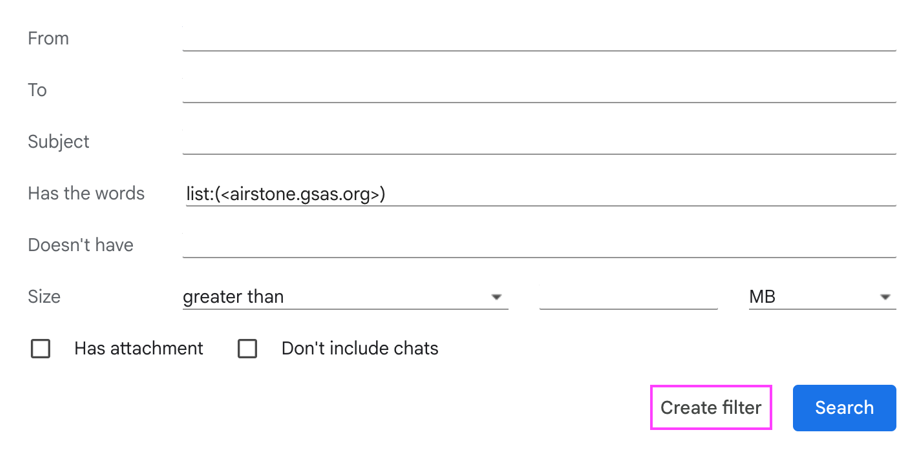Click the blue Search button
The width and height of the screenshot is (924, 454).
pyautogui.click(x=844, y=407)
